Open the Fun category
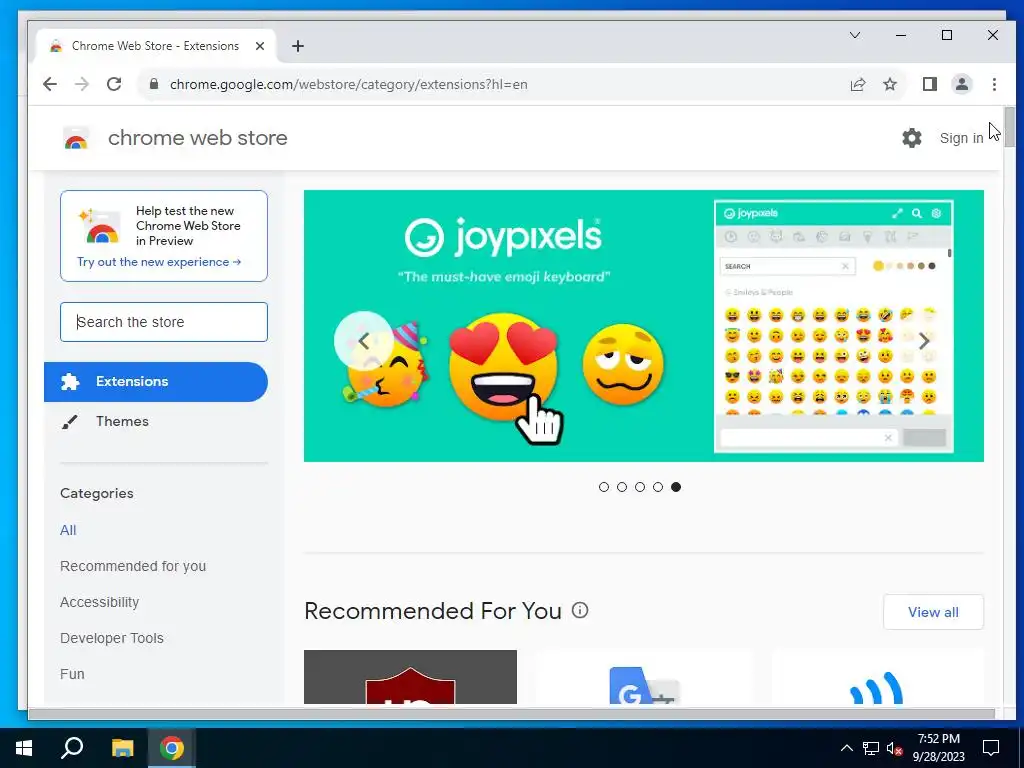 click(72, 674)
